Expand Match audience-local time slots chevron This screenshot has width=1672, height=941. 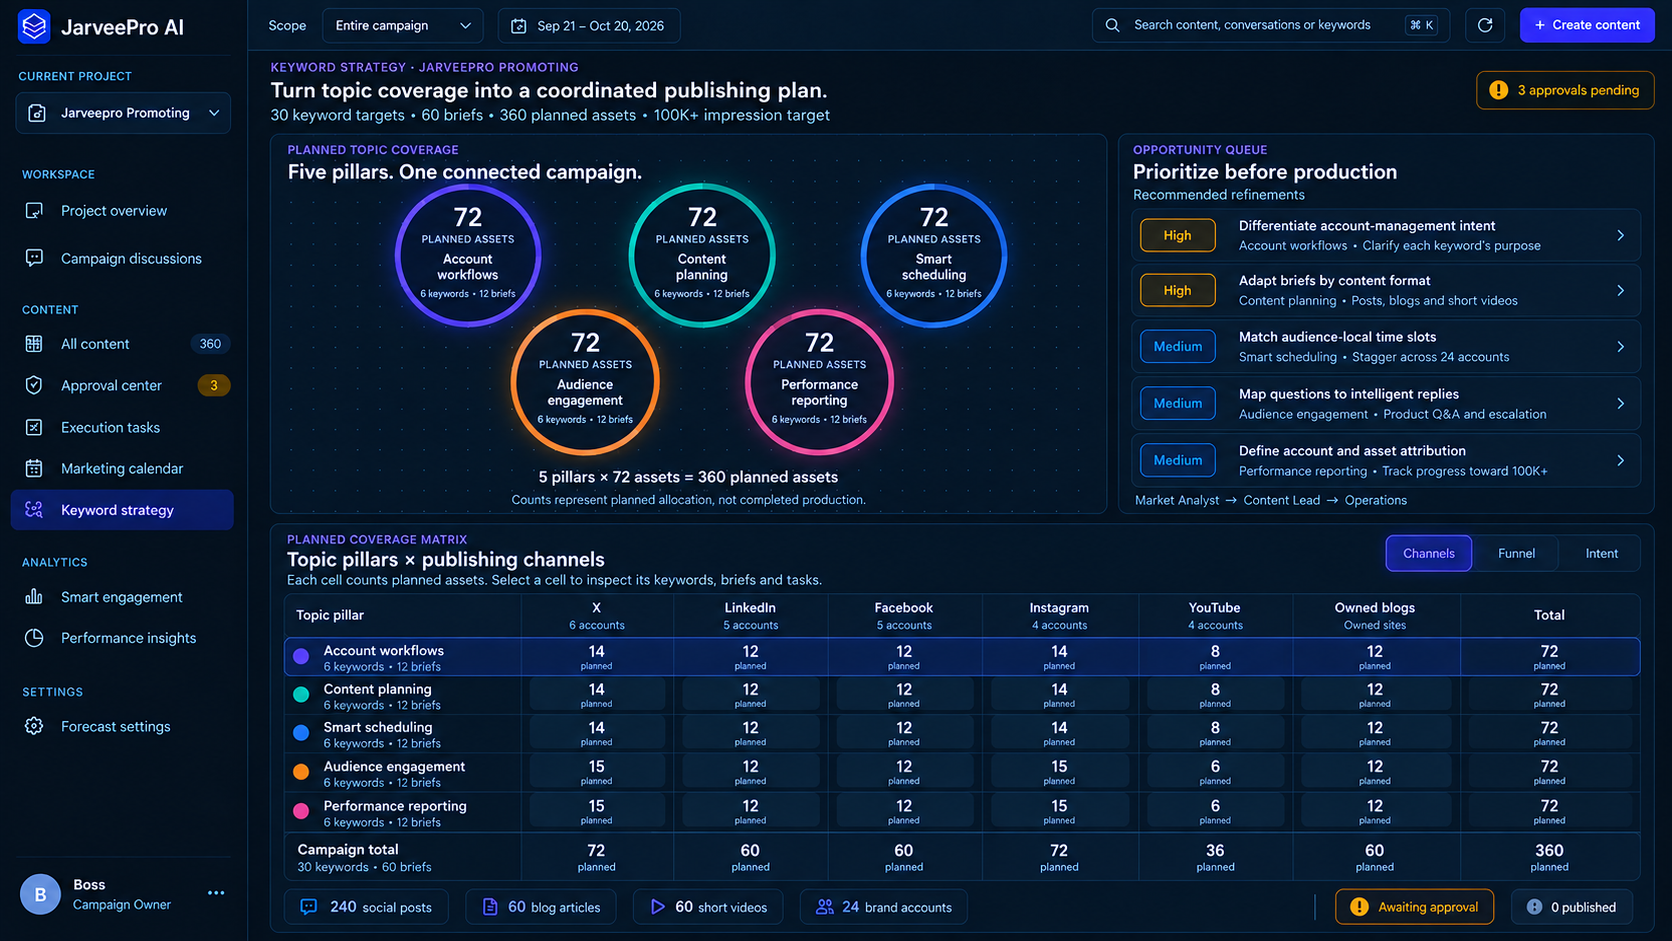pyautogui.click(x=1621, y=346)
